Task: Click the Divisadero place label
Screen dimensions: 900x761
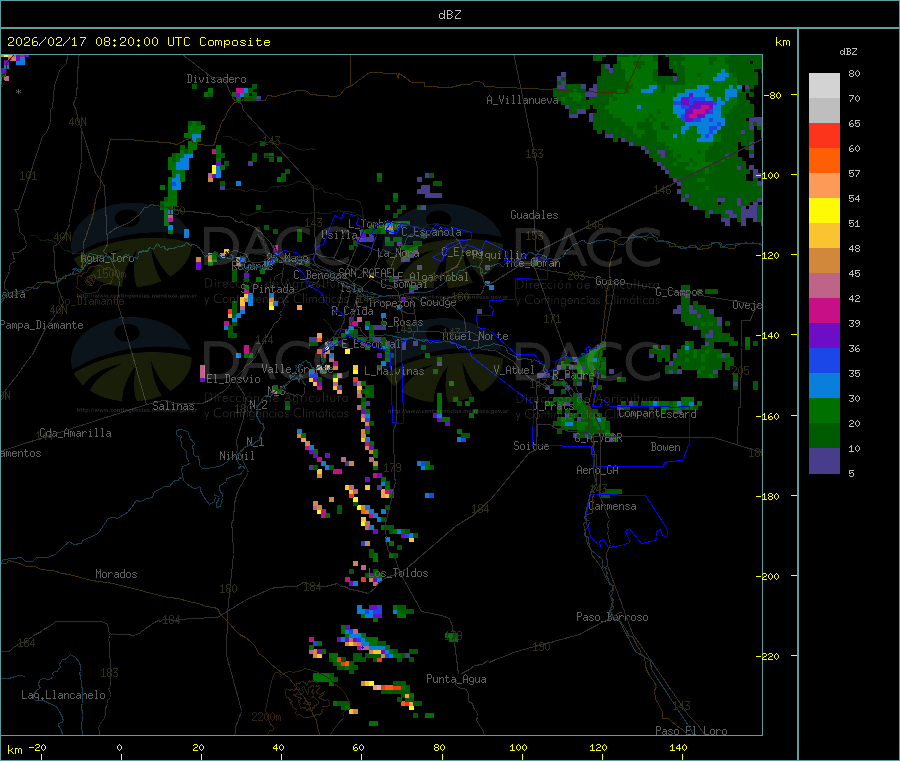Action: coord(216,79)
